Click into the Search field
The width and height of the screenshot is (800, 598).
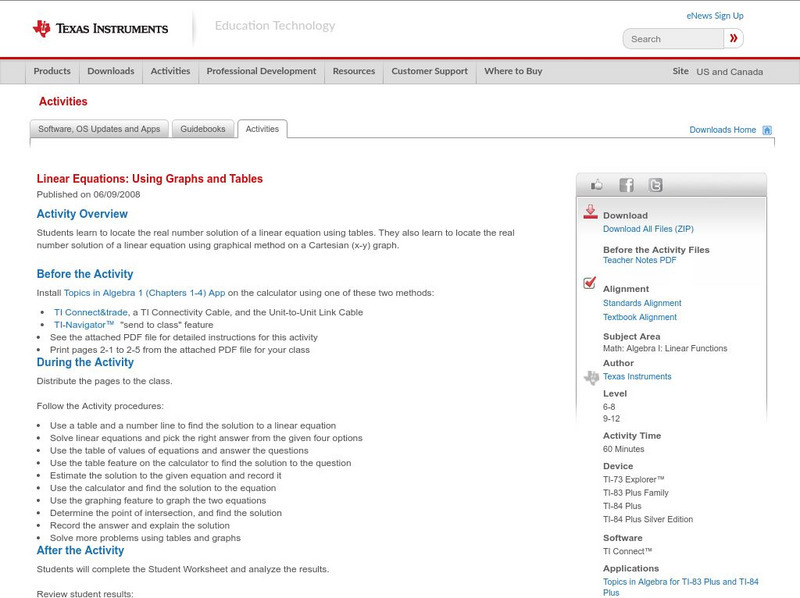[673, 39]
